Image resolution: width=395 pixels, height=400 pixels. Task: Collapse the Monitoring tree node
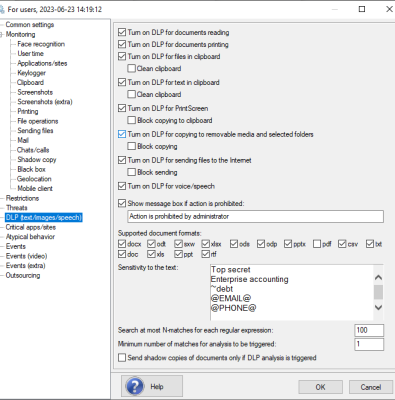(x=1, y=34)
